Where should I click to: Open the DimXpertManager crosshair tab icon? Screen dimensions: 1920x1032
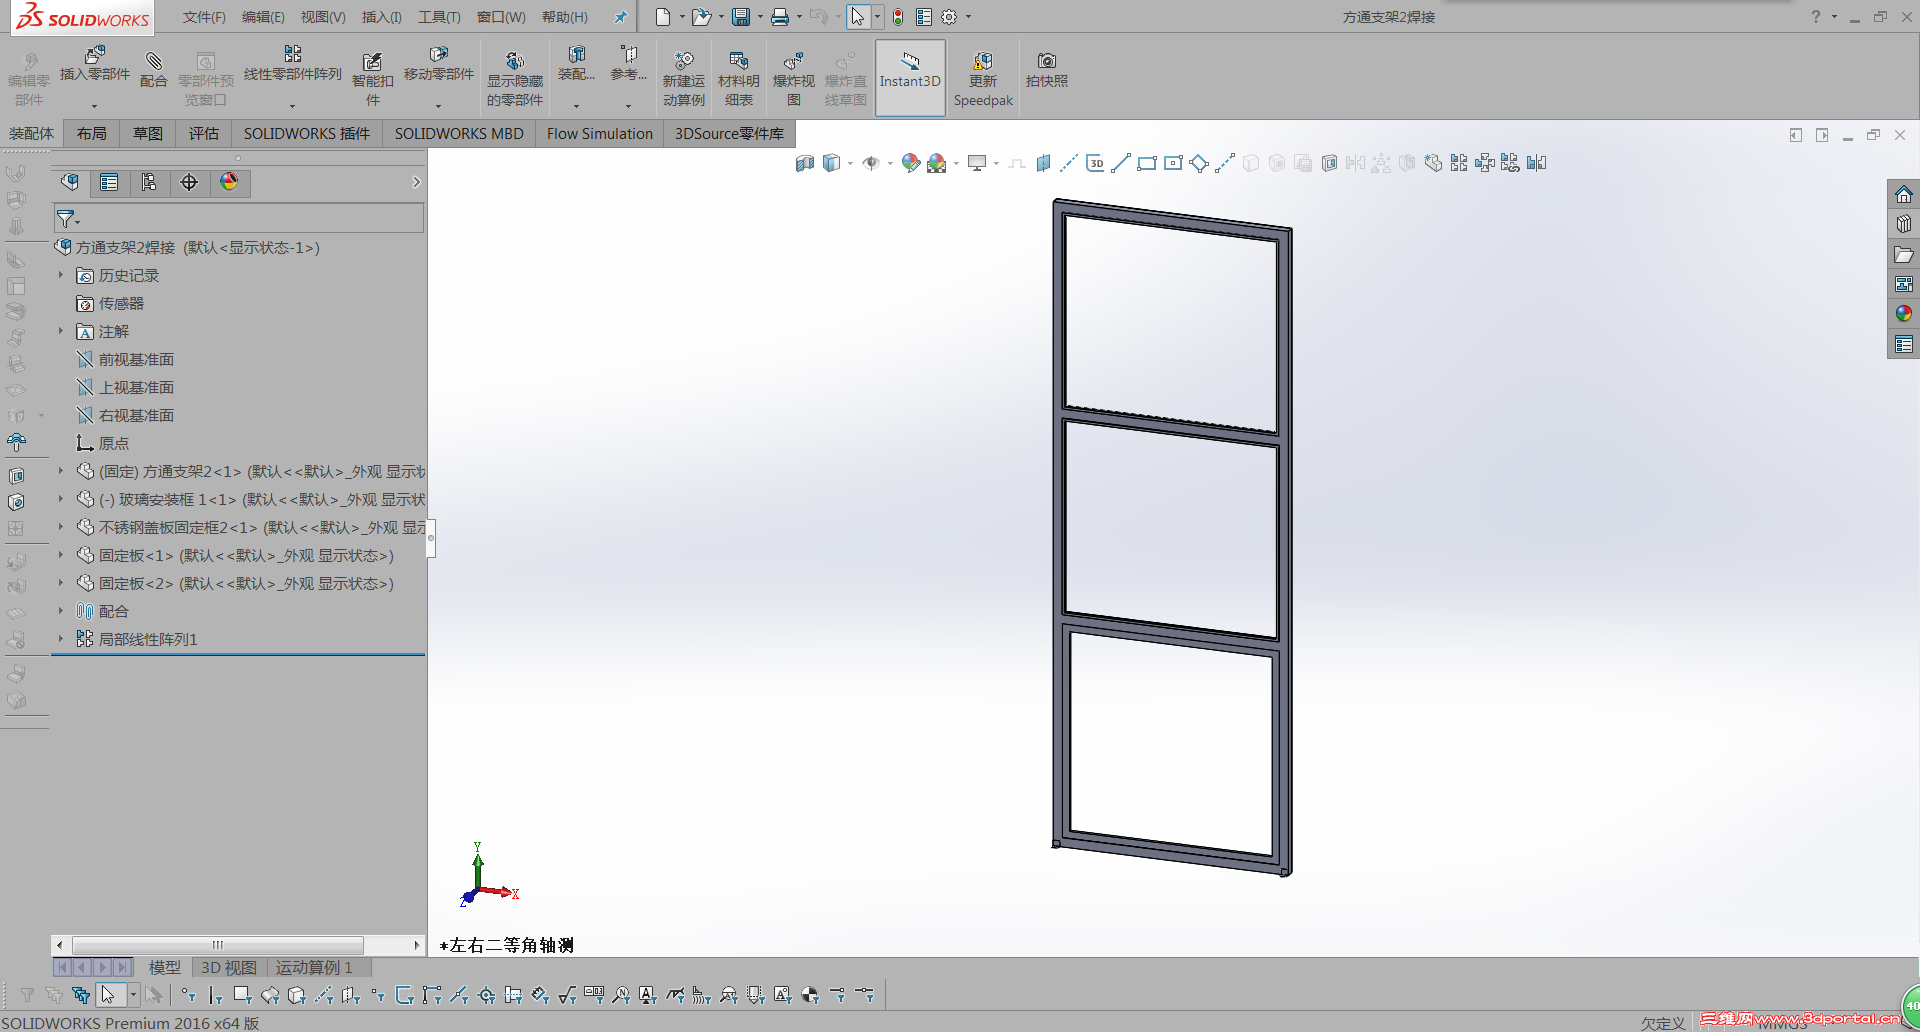[189, 182]
